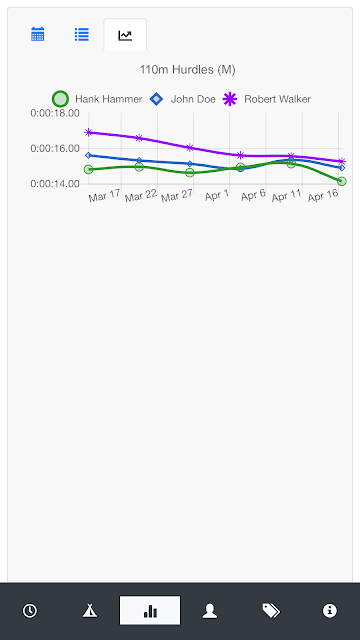This screenshot has height=640, width=360.
Task: Select the bar chart statistics tab
Action: [150, 611]
